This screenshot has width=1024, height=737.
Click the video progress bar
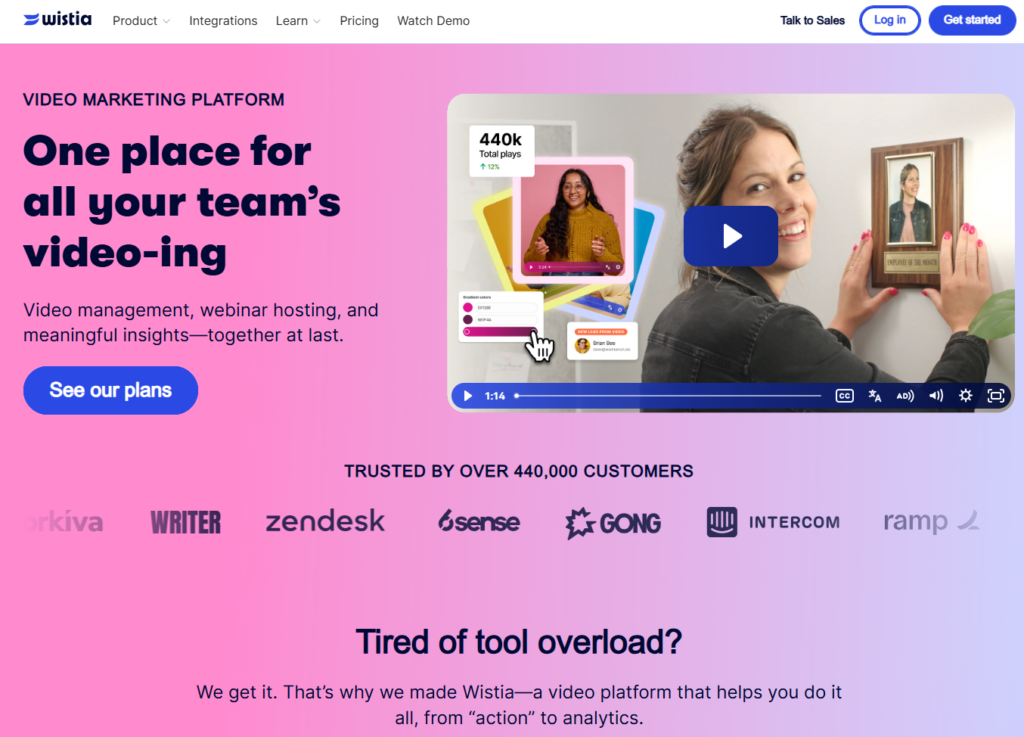click(x=668, y=396)
